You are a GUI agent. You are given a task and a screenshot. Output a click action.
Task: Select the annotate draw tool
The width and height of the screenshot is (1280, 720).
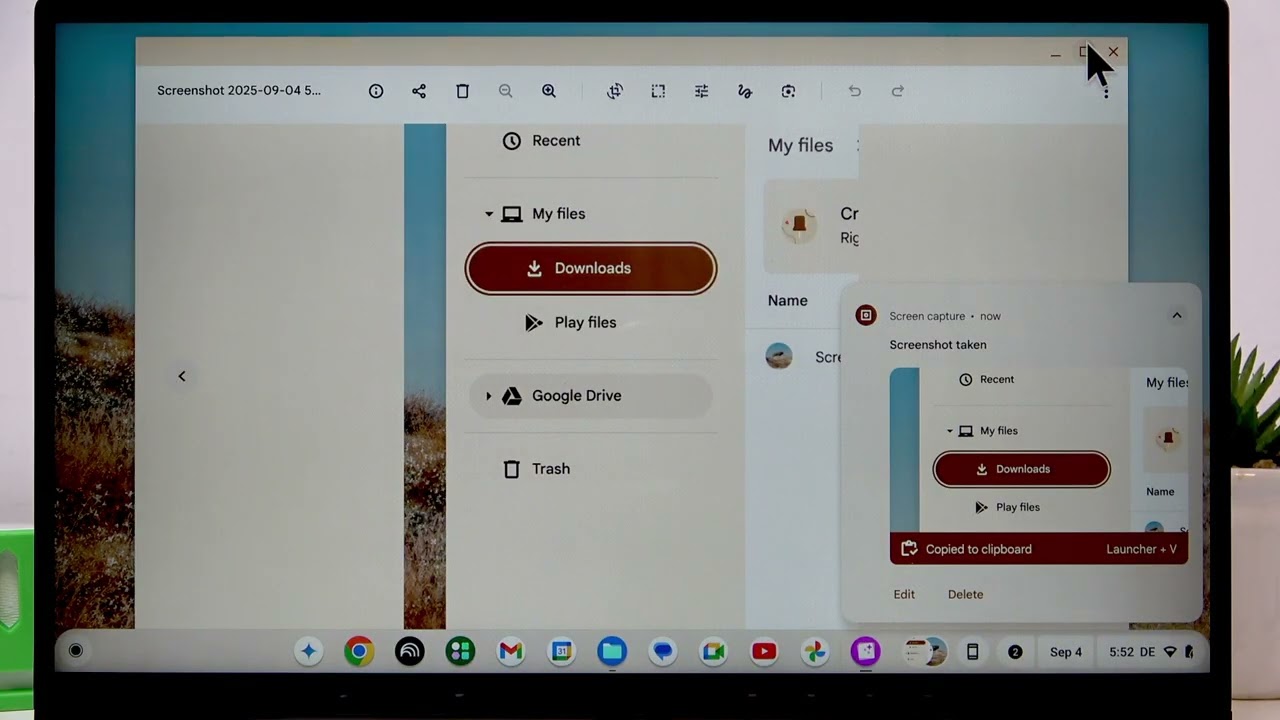(x=745, y=91)
